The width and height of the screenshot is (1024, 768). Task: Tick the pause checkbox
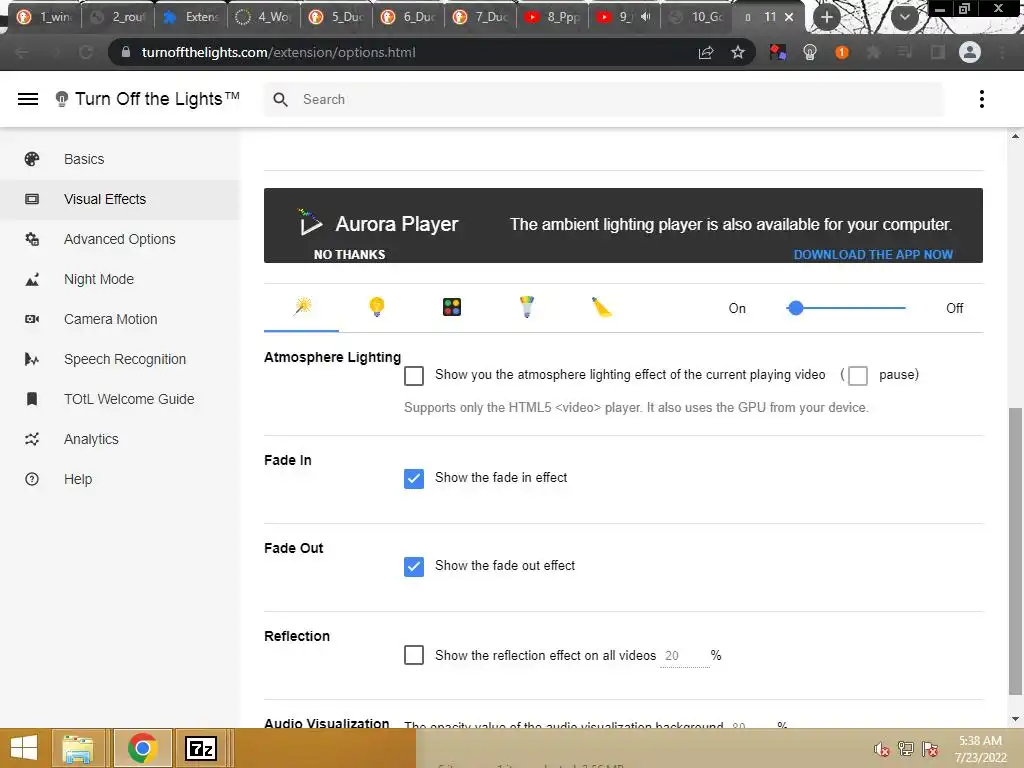(x=857, y=376)
